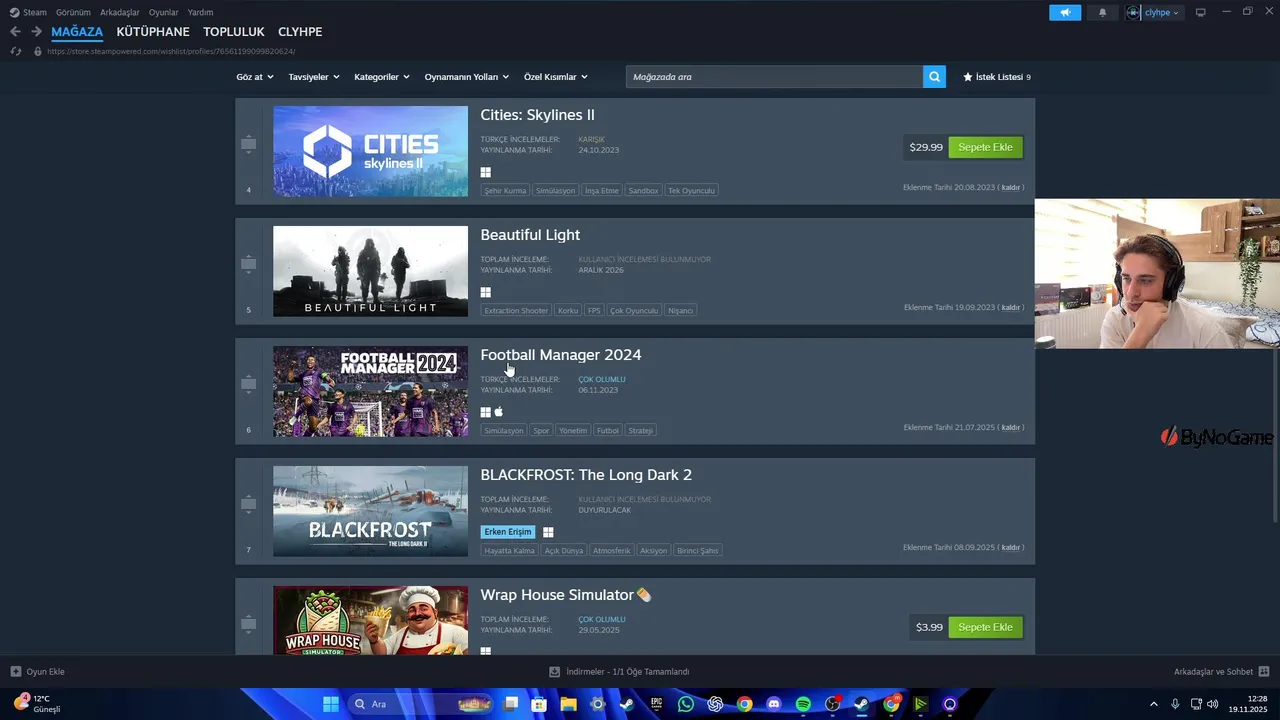This screenshot has width=1280, height=720.
Task: Open the announcements megaphone button
Action: click(x=1065, y=12)
